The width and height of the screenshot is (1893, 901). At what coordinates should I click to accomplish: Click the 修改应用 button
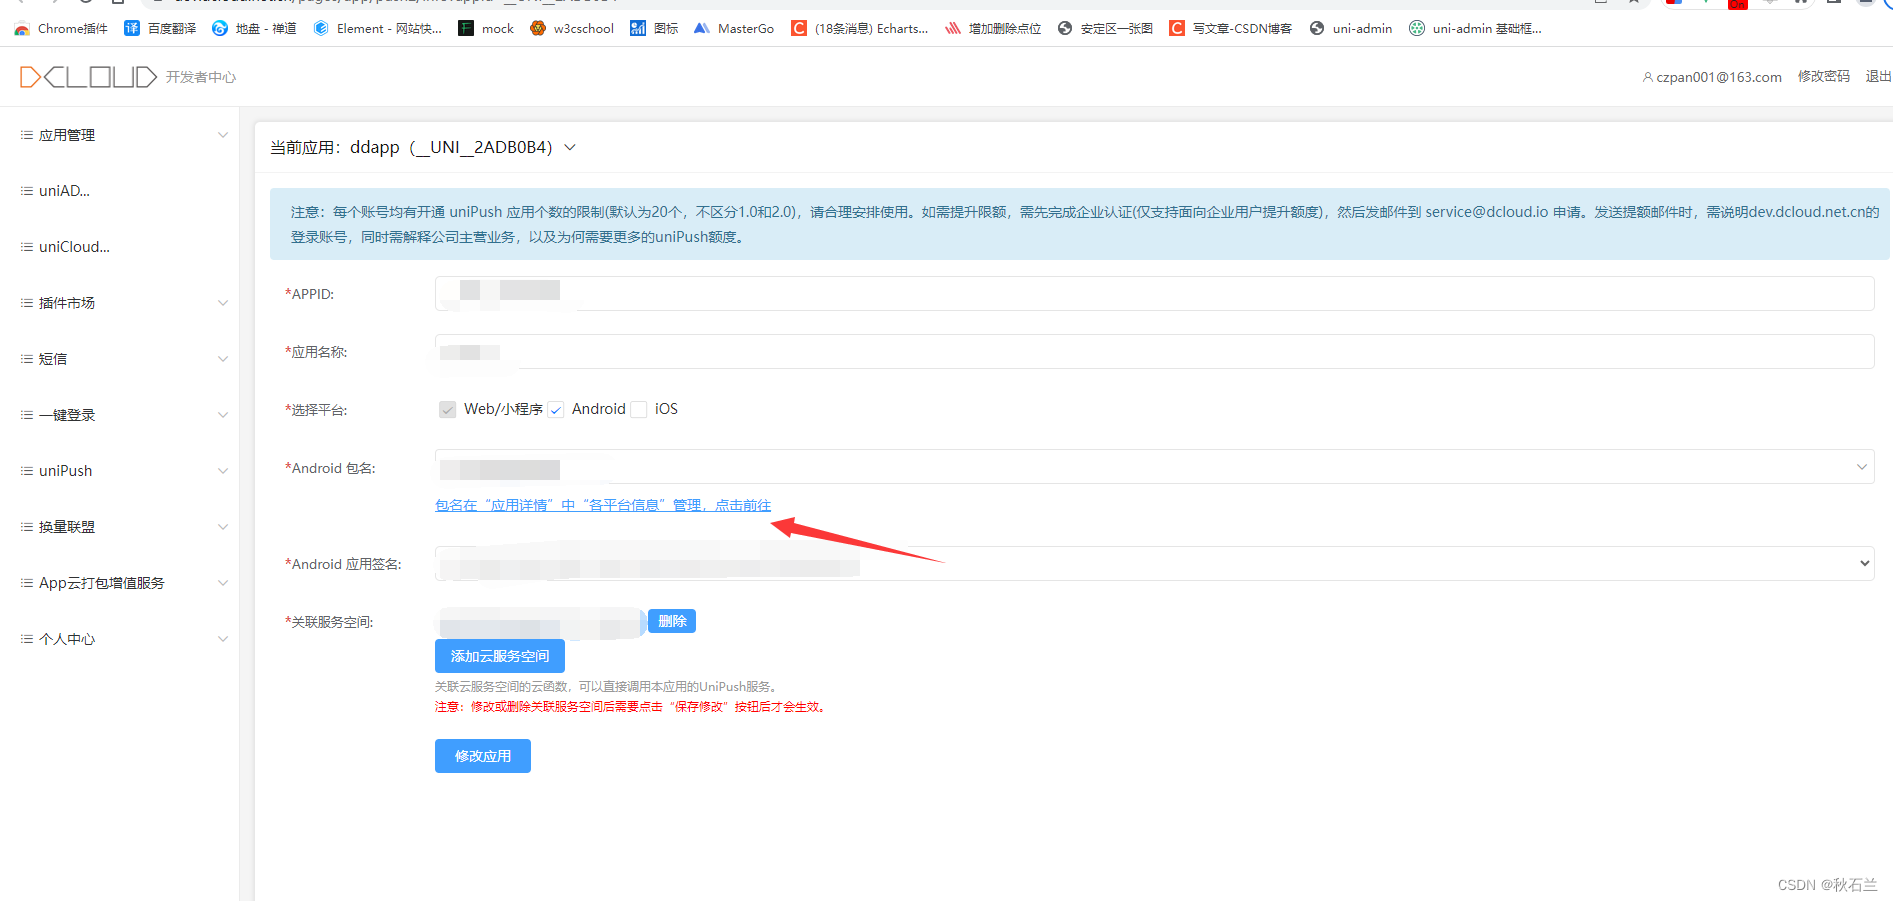483,756
